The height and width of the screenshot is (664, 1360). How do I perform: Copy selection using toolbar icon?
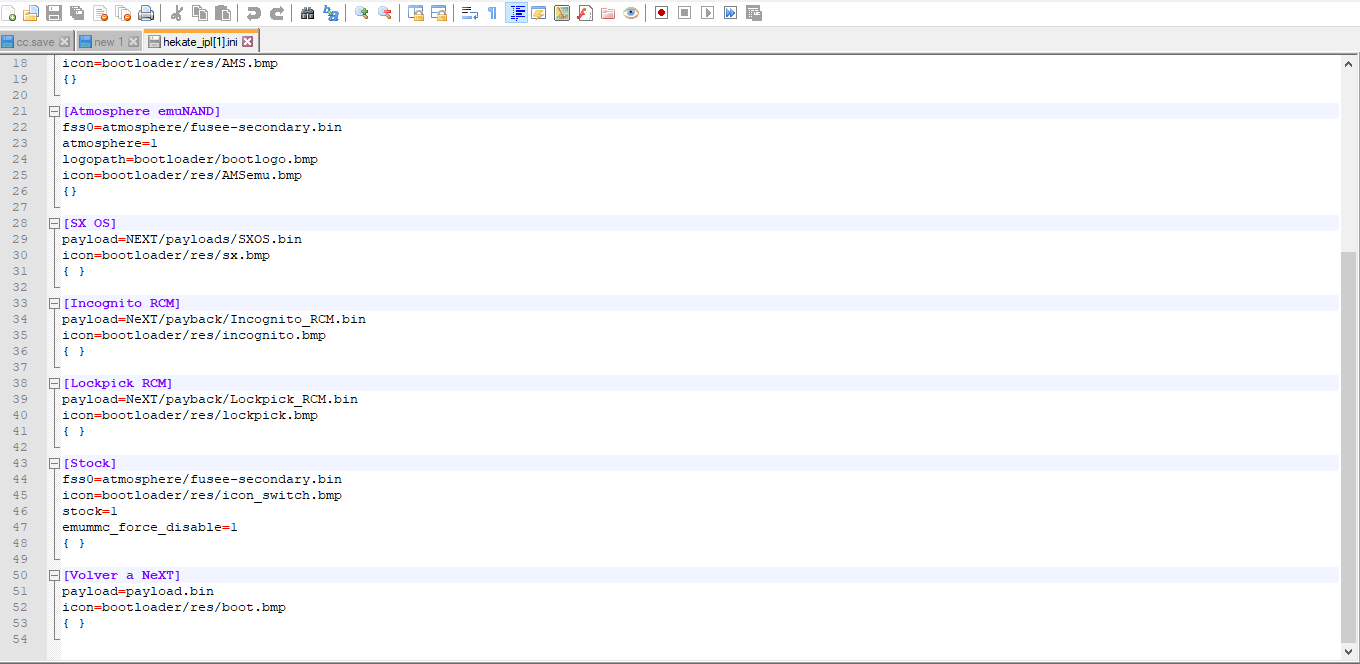(x=200, y=13)
